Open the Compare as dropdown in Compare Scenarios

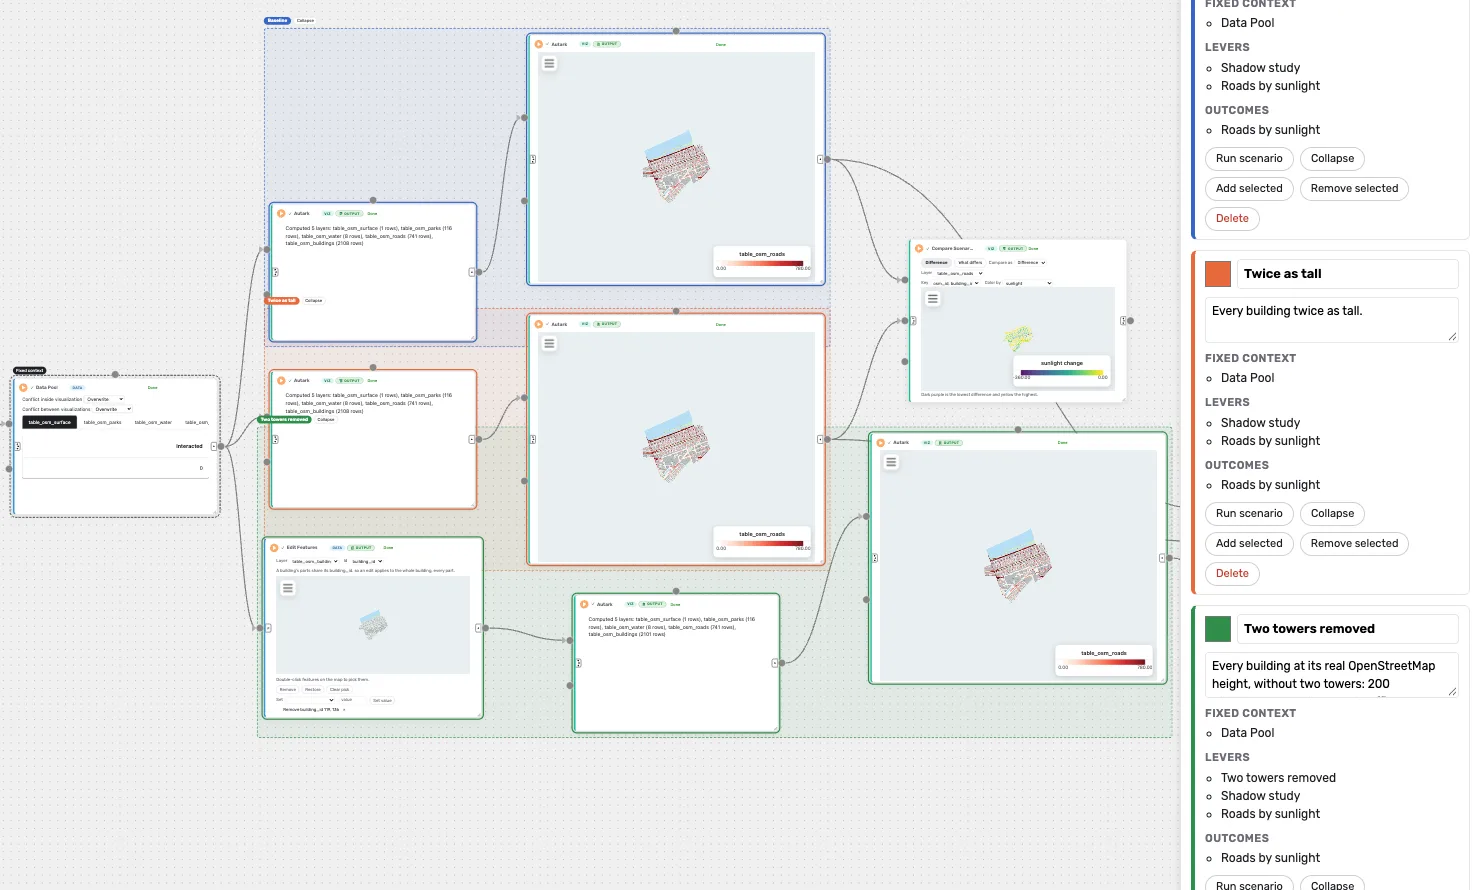click(1031, 262)
